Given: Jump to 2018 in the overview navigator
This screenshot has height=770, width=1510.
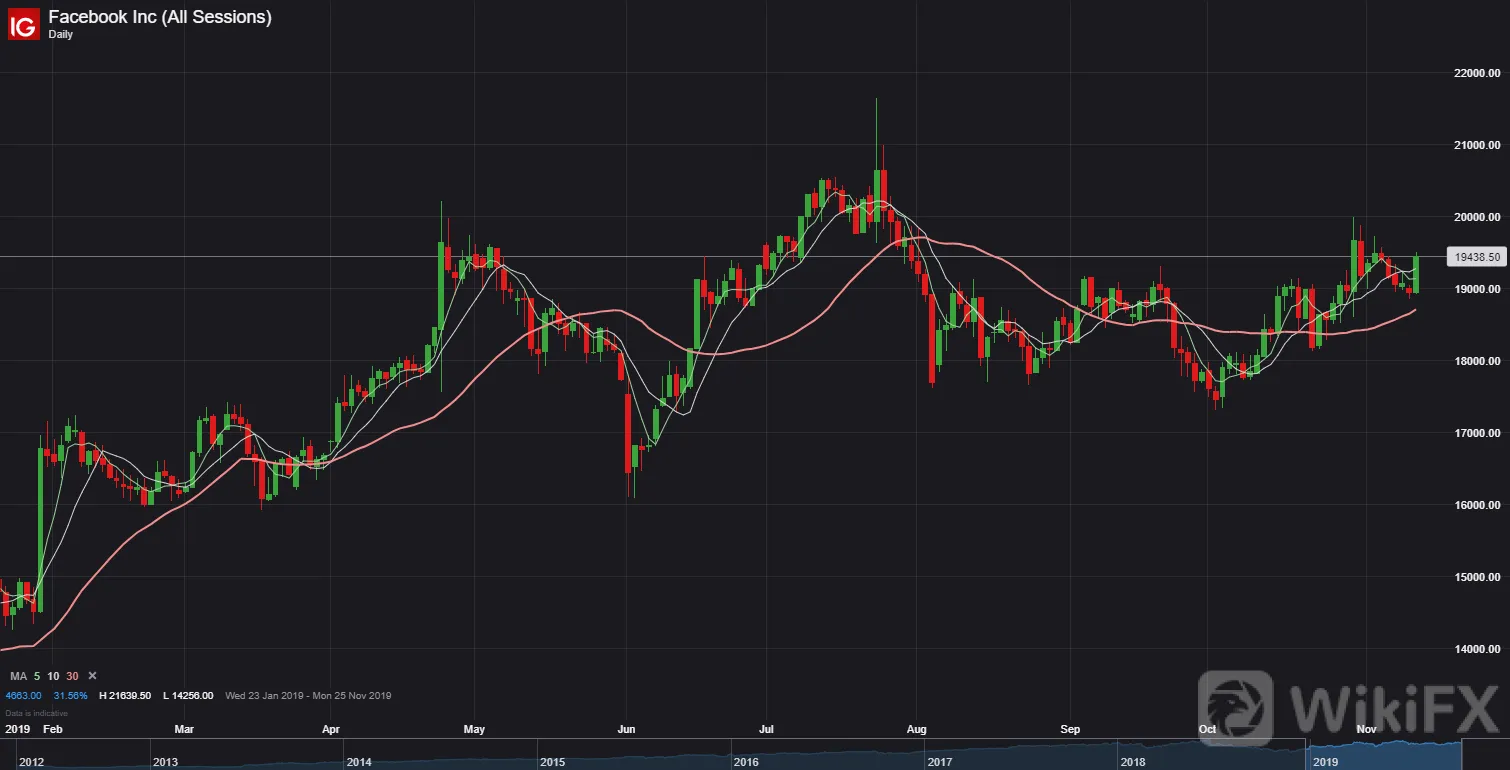Looking at the screenshot, I should [1133, 762].
